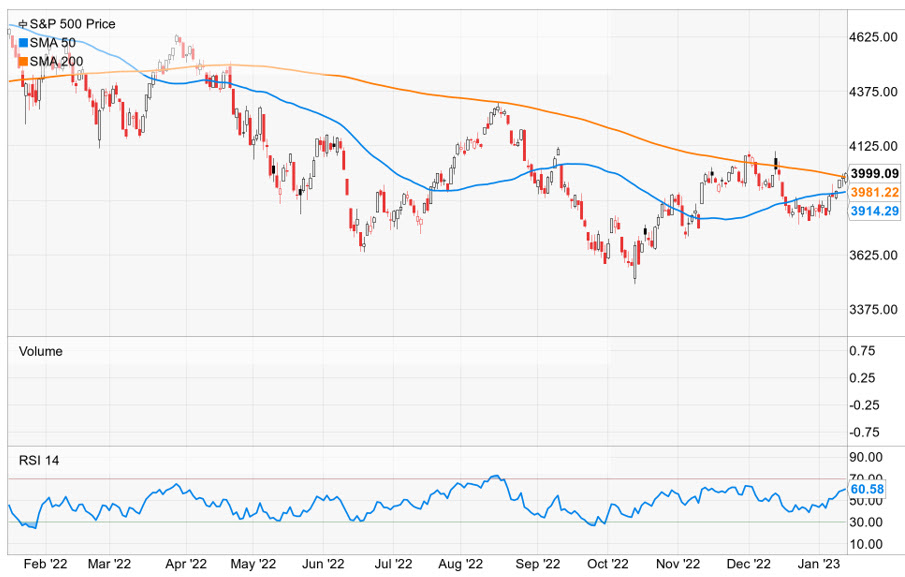Image resolution: width=905 pixels, height=577 pixels.
Task: Click the orange SMA 200 legend swatch
Action: (x=23, y=61)
